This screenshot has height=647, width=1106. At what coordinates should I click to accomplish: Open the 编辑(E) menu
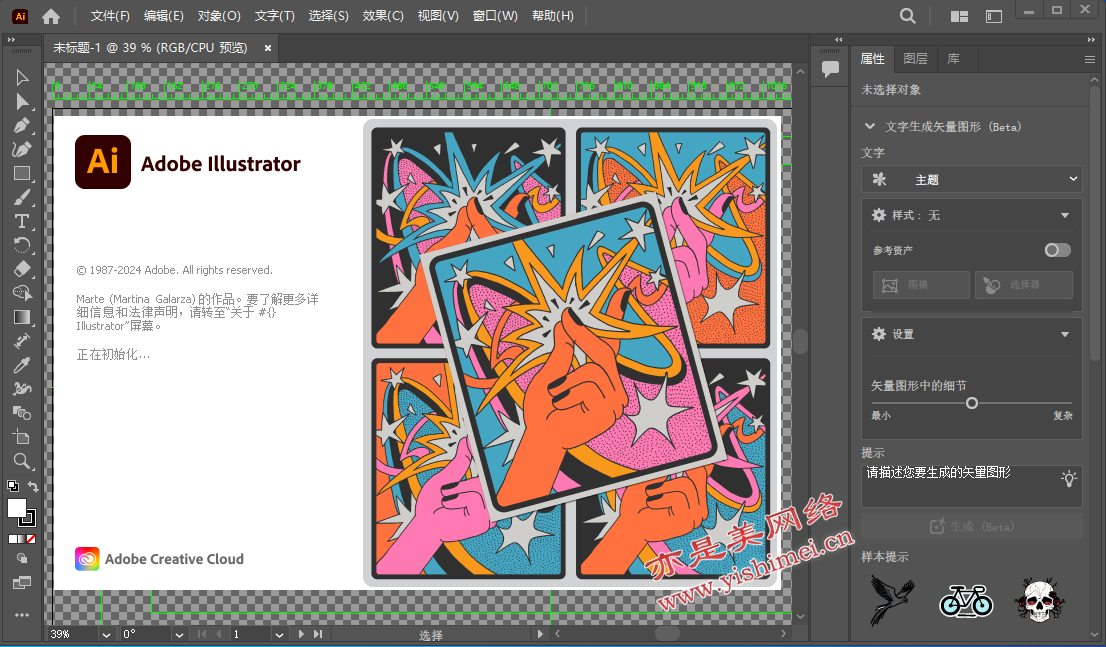[164, 16]
